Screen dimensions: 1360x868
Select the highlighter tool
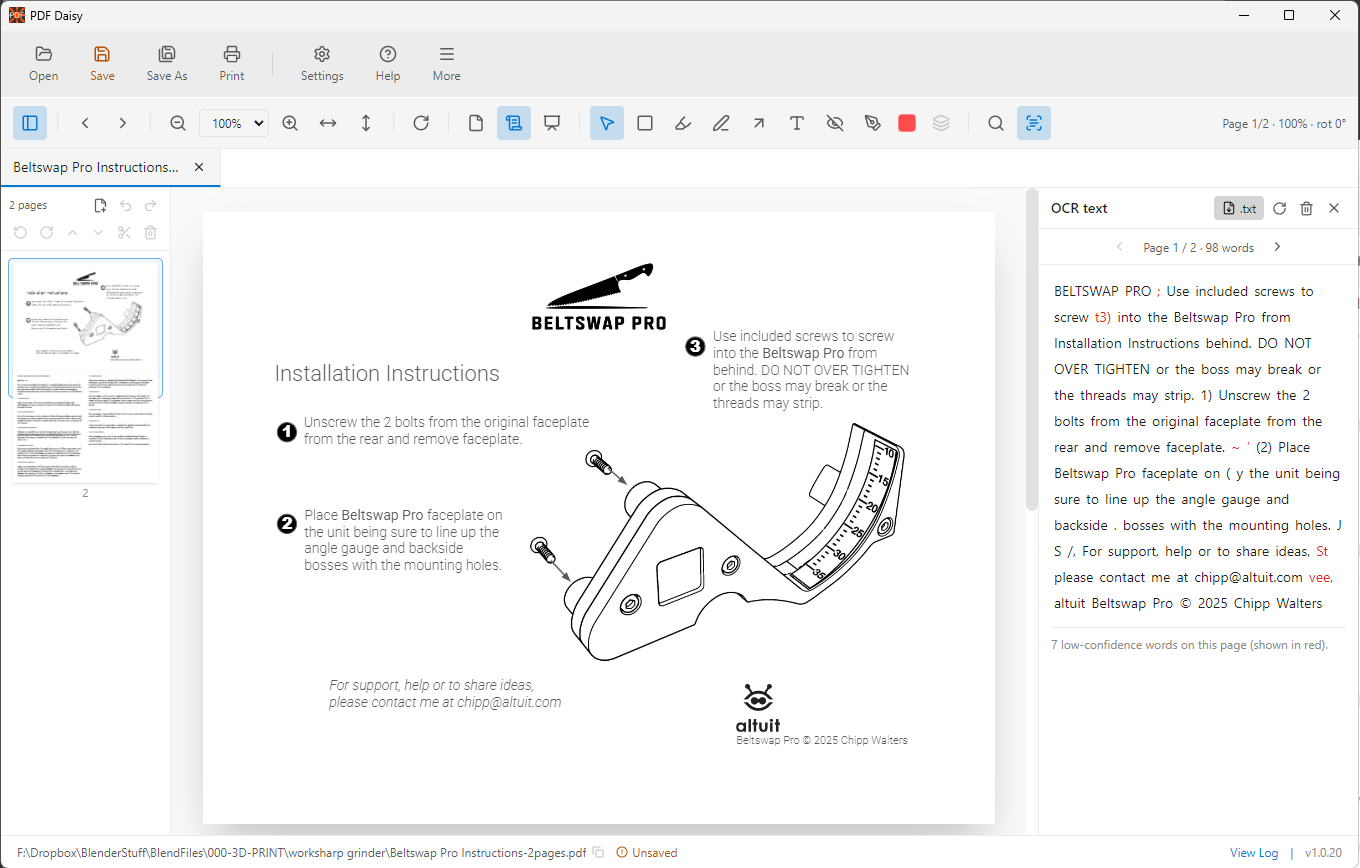(x=683, y=123)
